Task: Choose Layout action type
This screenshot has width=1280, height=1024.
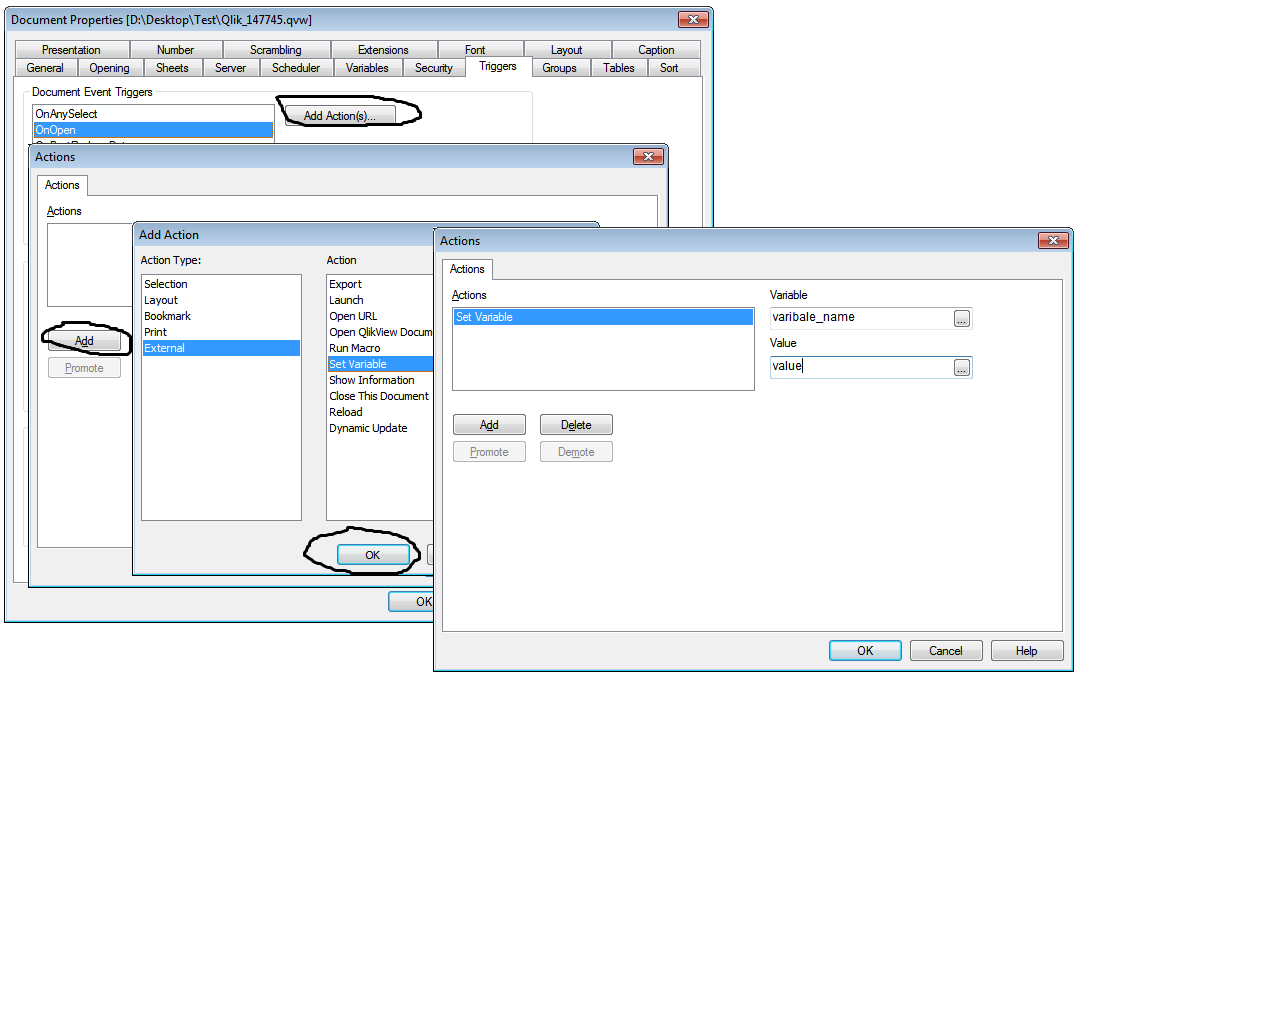Action: click(221, 300)
